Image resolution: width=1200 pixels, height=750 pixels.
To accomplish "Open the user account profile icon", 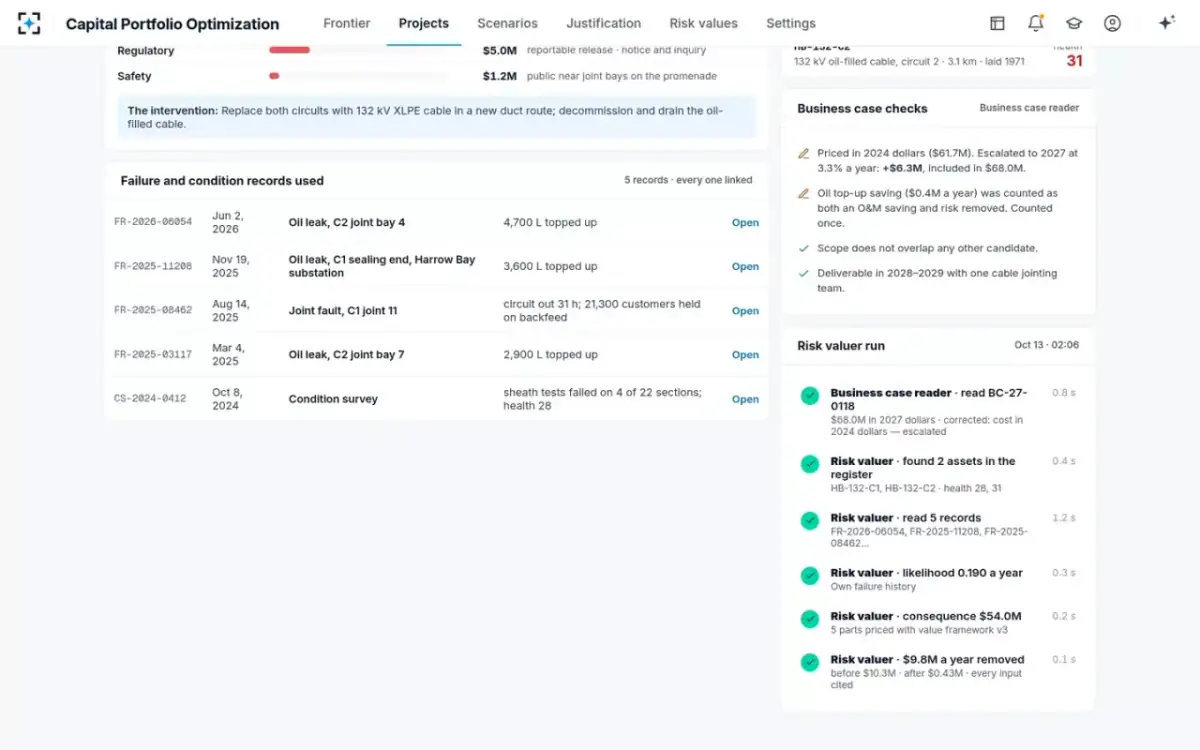I will [x=1112, y=23].
